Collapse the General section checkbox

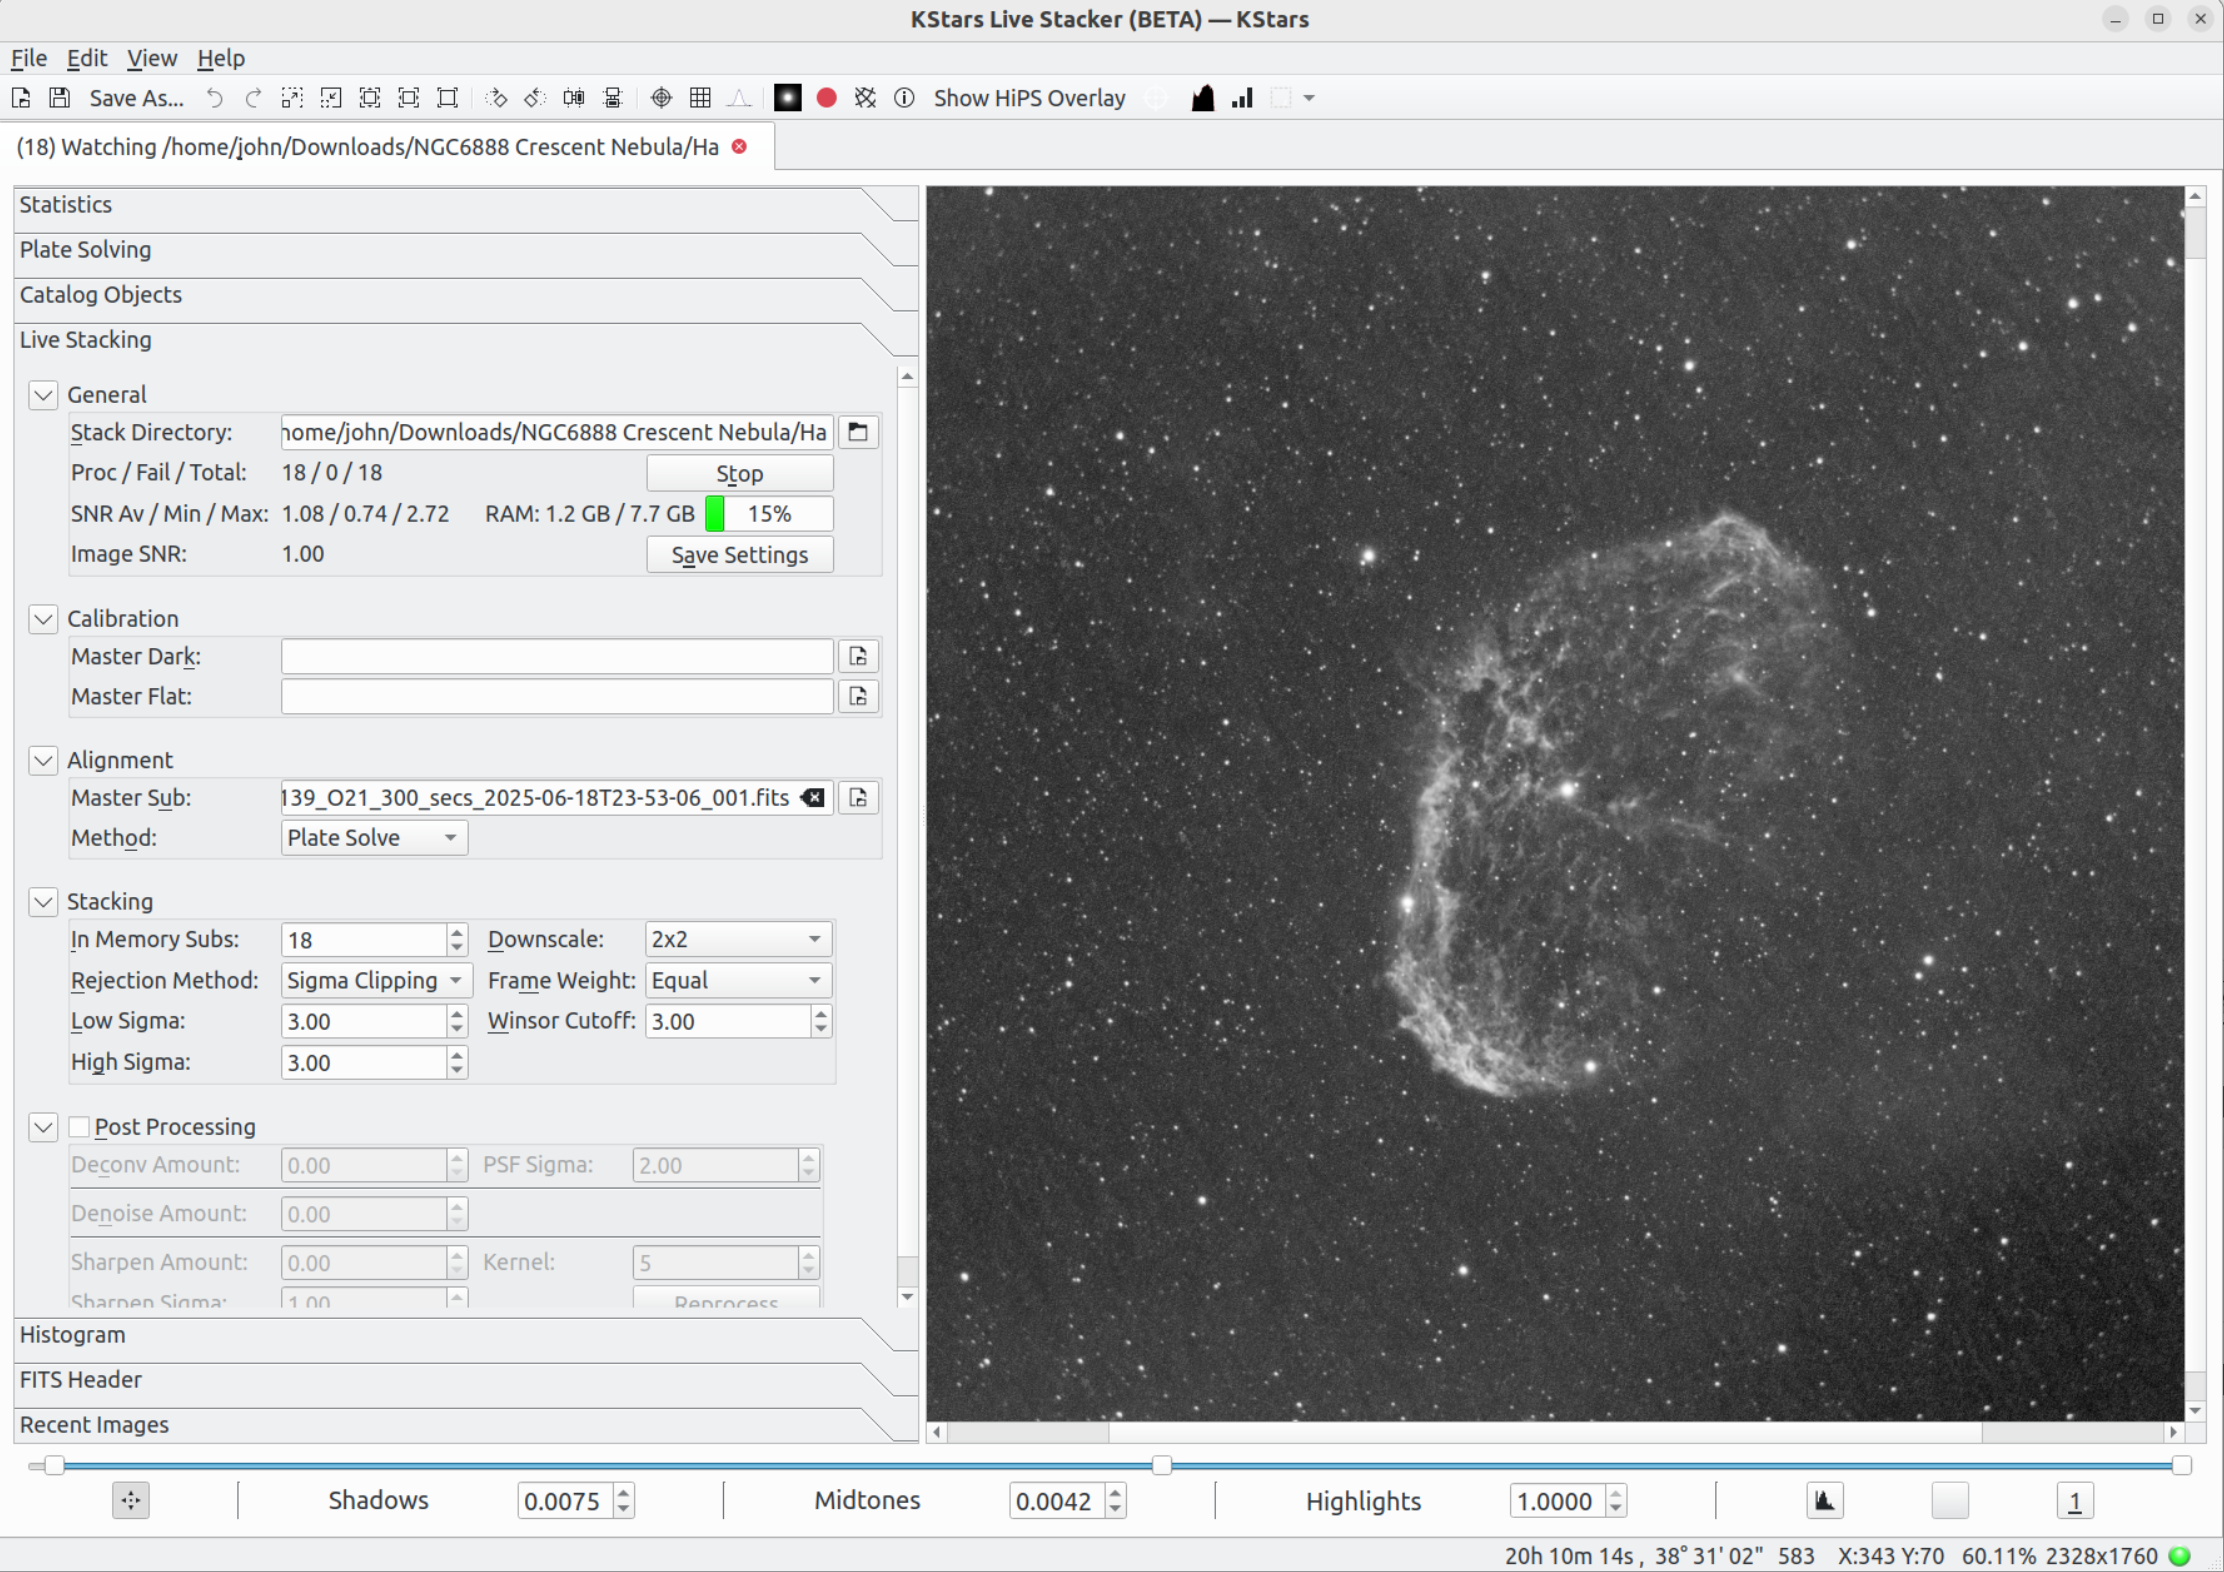click(43, 395)
